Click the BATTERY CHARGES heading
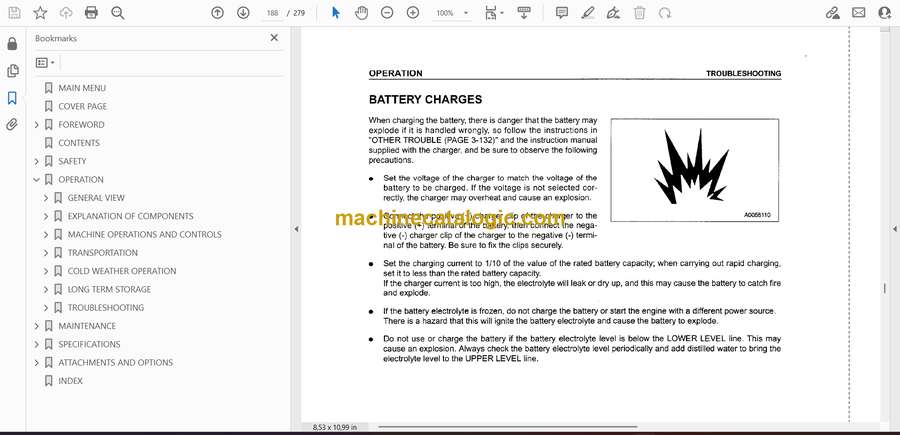 tap(425, 99)
